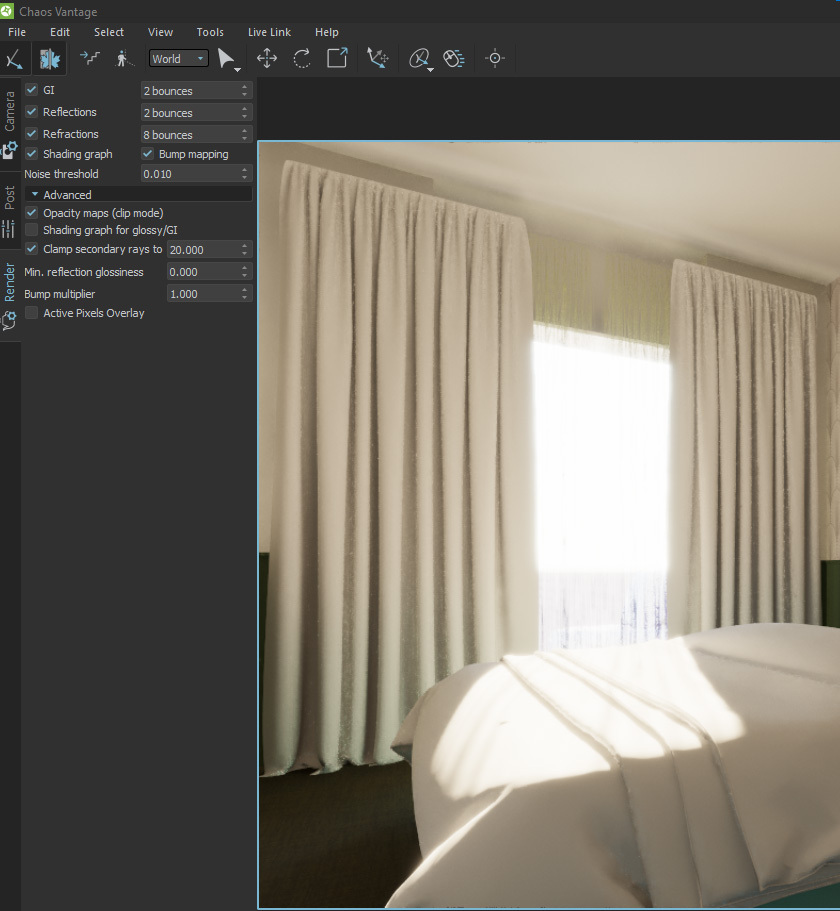
Task: Enable the Active Pixels Overlay checkbox
Action: pyautogui.click(x=32, y=313)
